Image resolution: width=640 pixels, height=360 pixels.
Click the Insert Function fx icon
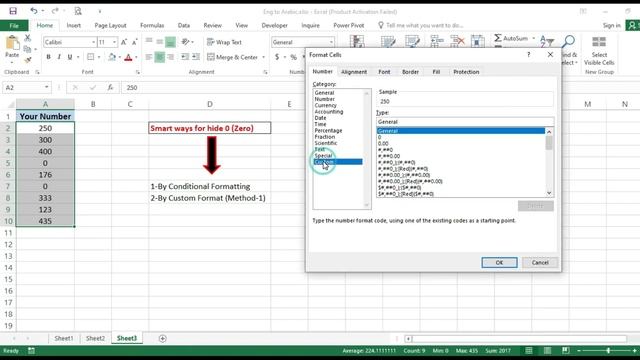tap(110, 87)
